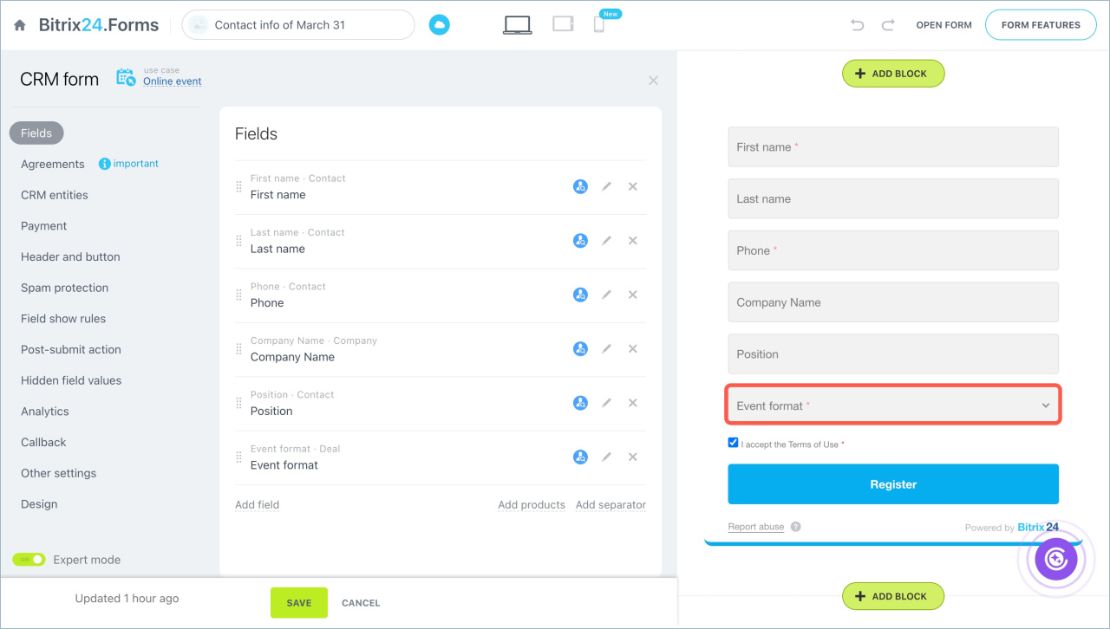Edit the Phone field with pencil
Screen dimensions: 1110x629
pyautogui.click(x=607, y=294)
